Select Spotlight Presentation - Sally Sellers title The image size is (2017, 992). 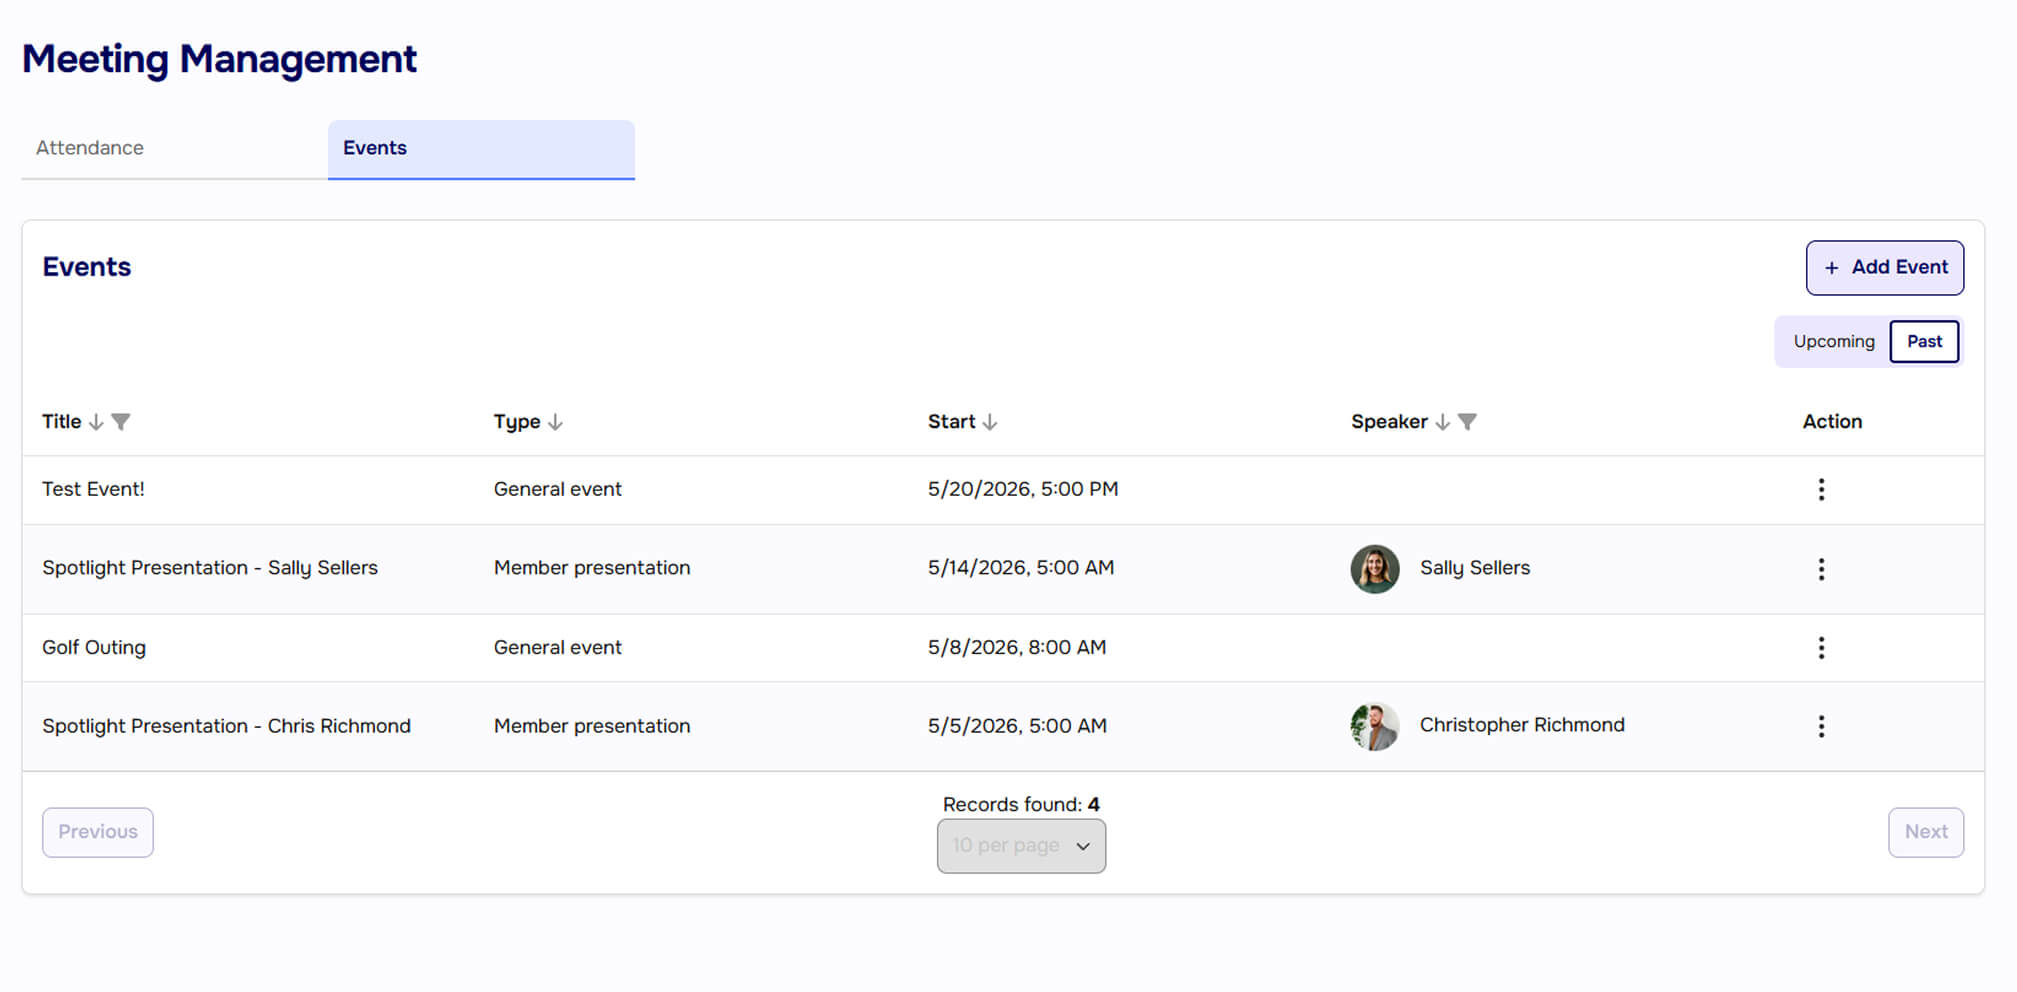tap(210, 568)
